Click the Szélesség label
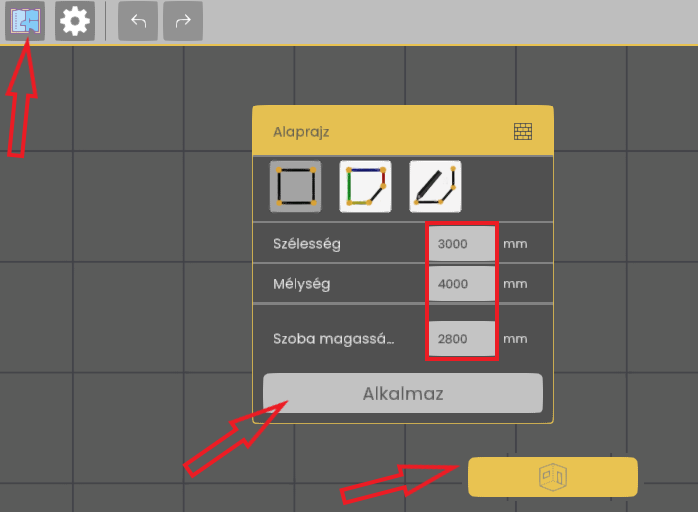Viewport: 698px width, 512px height. tap(307, 244)
